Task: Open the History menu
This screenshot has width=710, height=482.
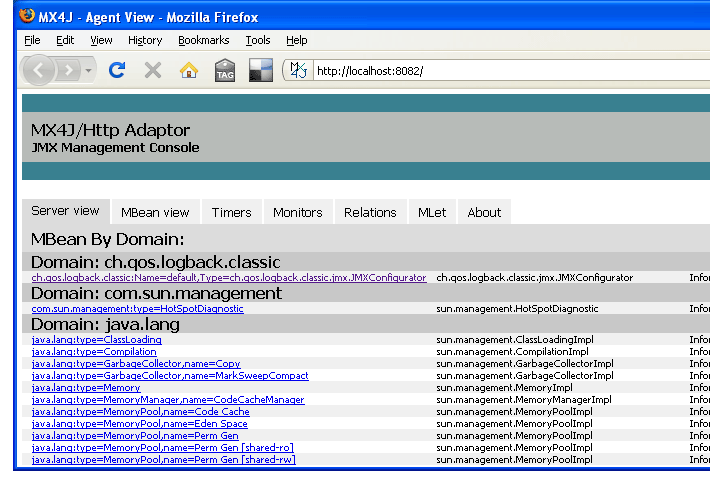Action: [x=145, y=40]
